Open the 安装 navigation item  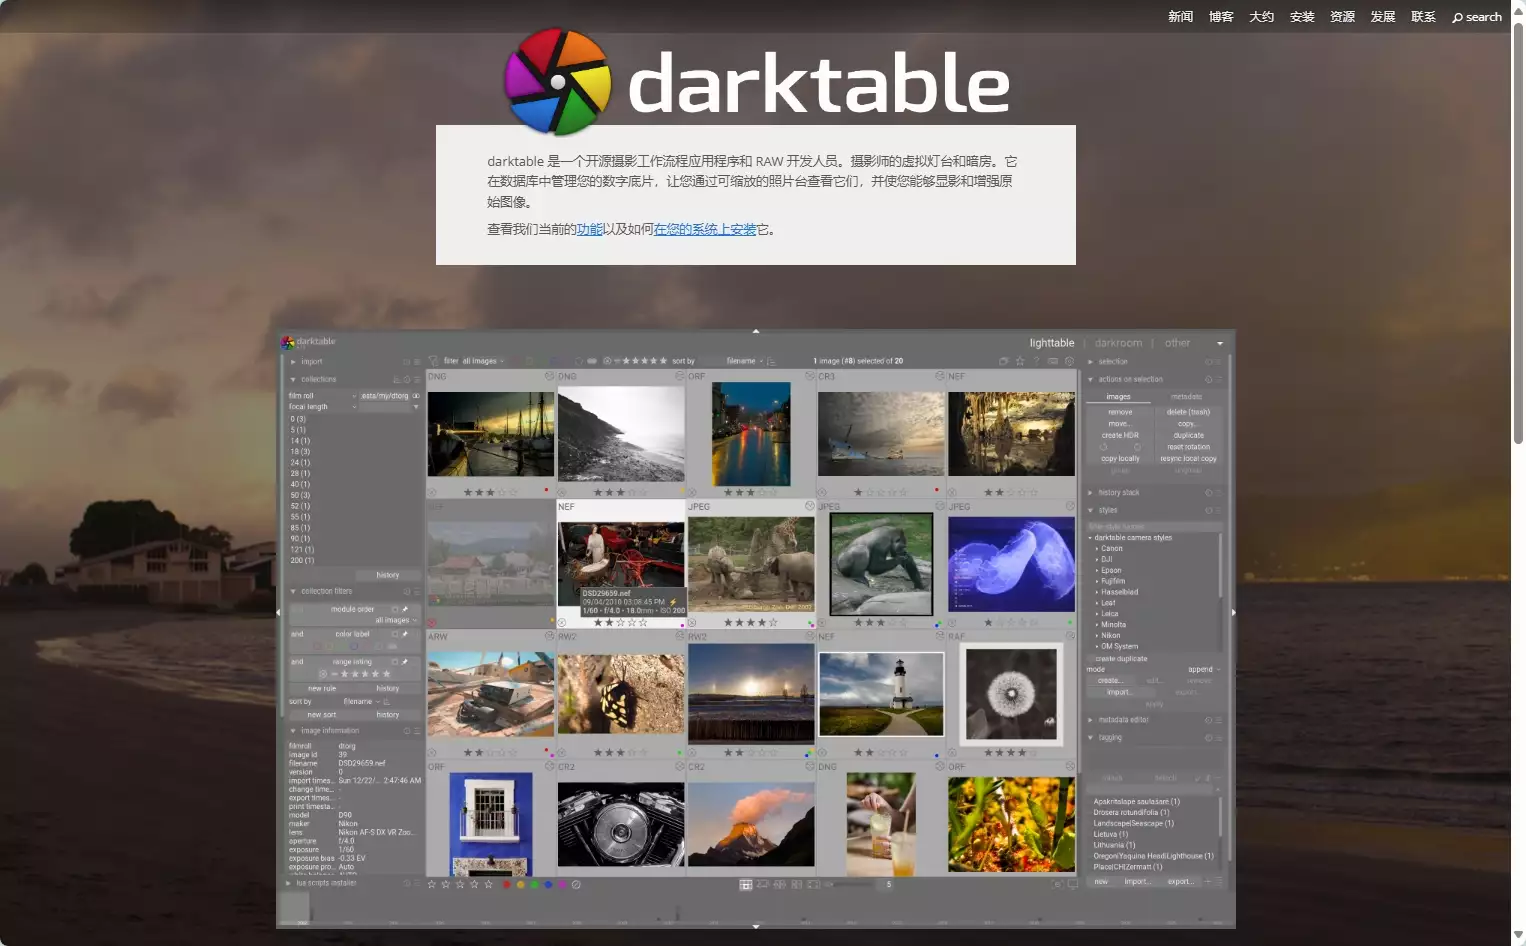coord(1301,17)
